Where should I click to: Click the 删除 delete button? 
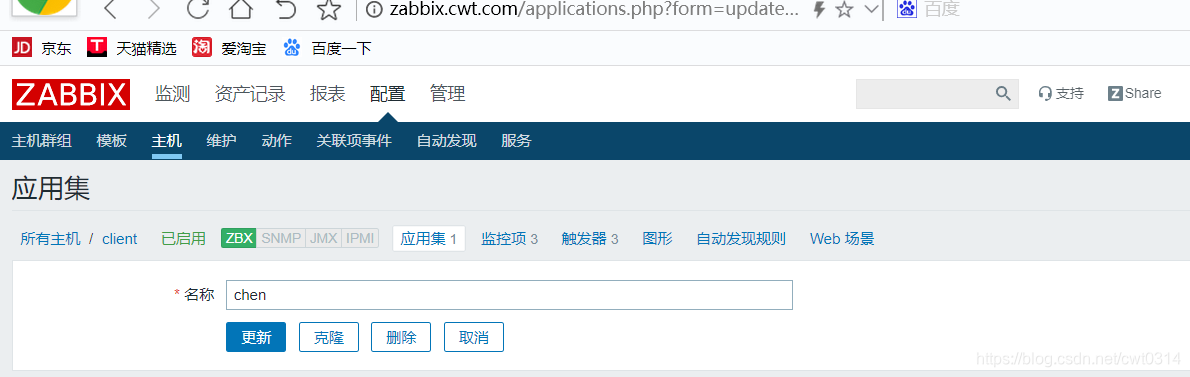click(401, 338)
